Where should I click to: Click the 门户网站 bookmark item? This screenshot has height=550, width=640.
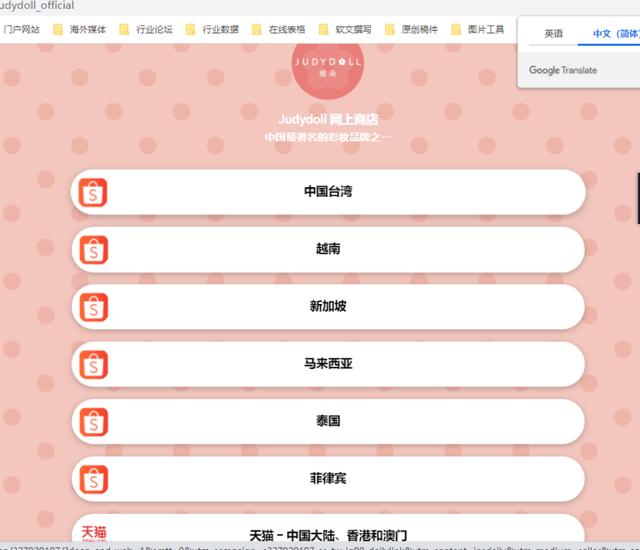coord(20,29)
